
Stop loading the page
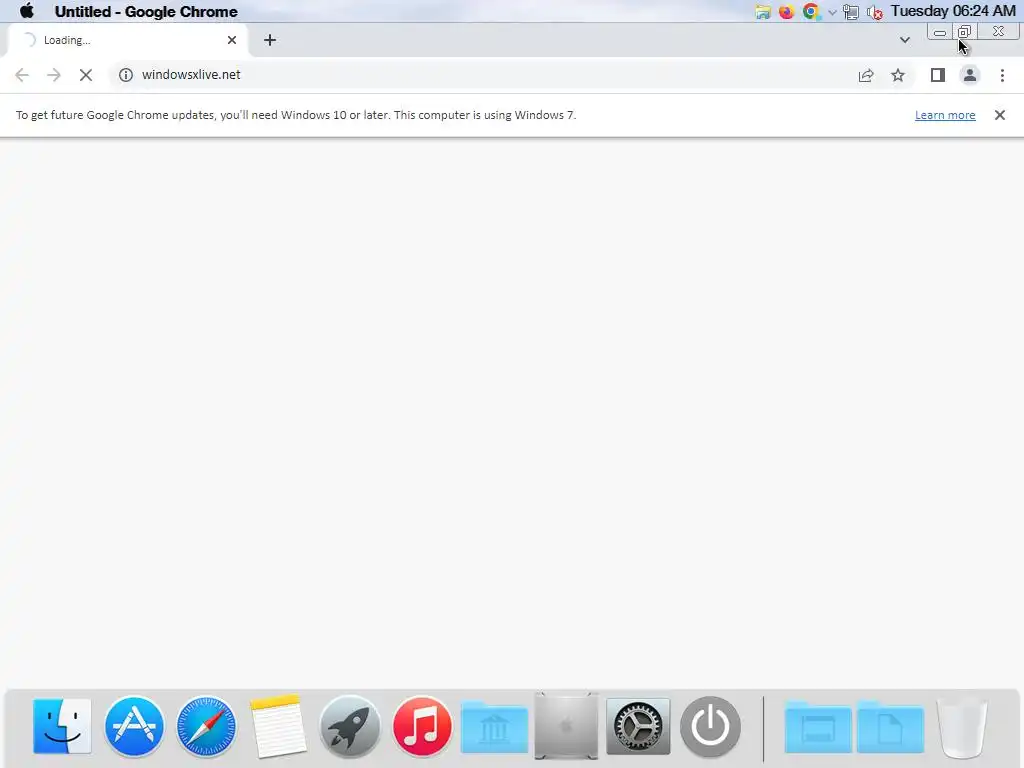point(86,74)
